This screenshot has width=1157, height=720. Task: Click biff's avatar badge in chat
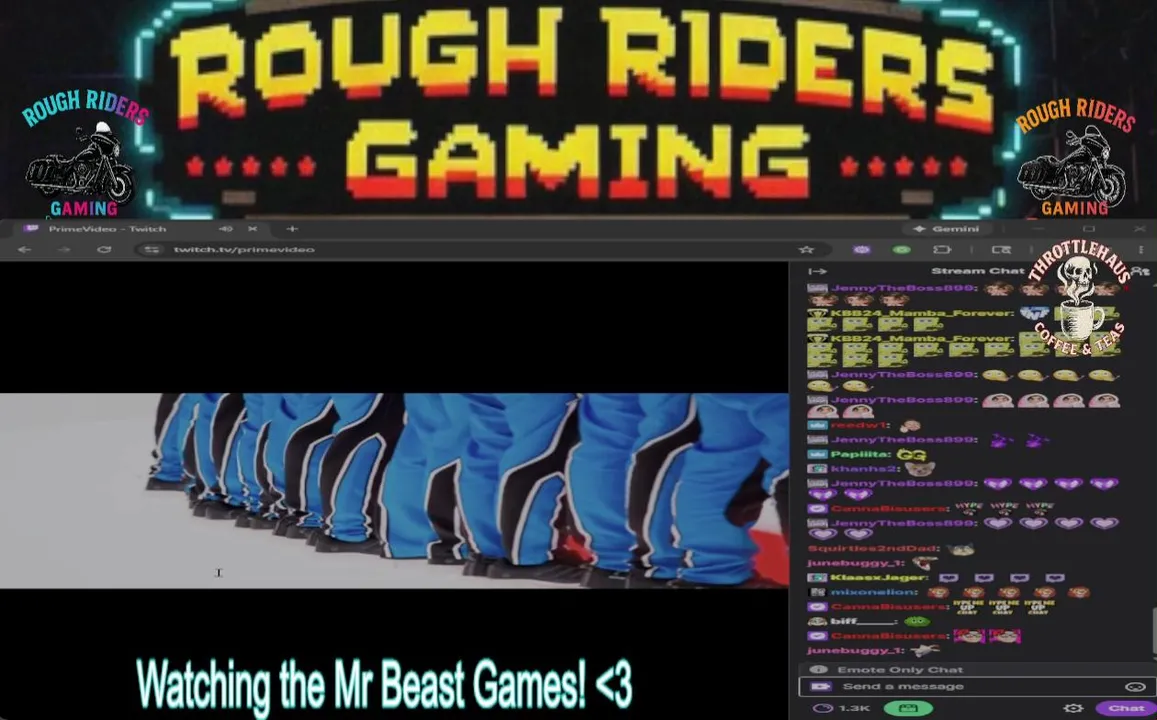point(817,621)
